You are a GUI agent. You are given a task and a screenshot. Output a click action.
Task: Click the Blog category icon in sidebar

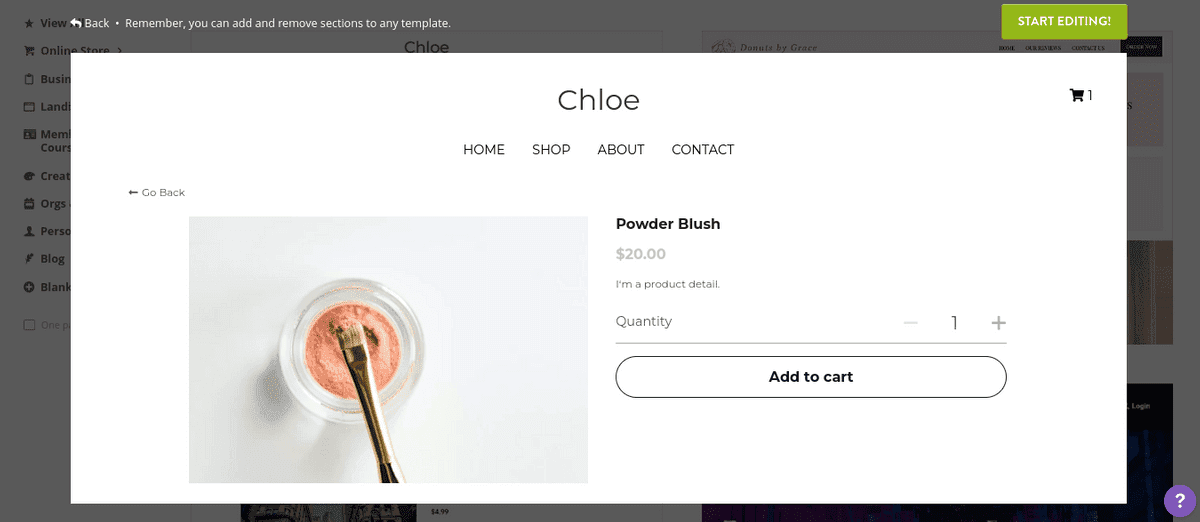click(x=30, y=259)
